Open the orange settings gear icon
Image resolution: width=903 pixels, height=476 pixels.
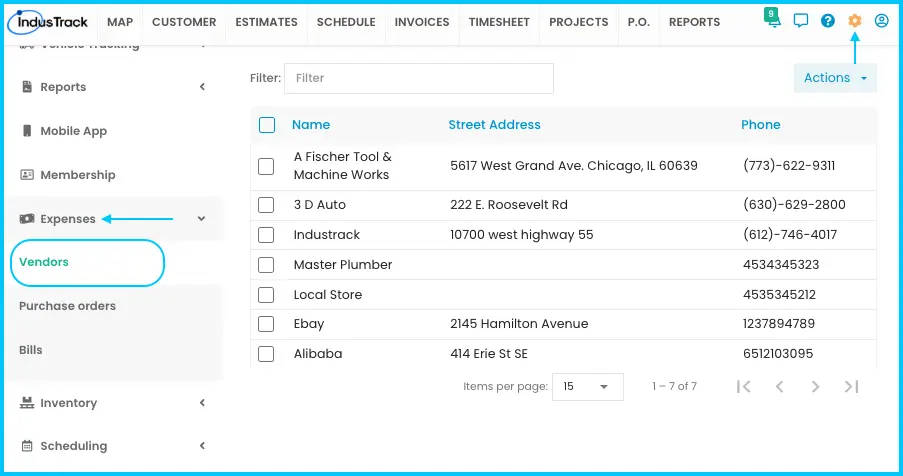[x=855, y=21]
